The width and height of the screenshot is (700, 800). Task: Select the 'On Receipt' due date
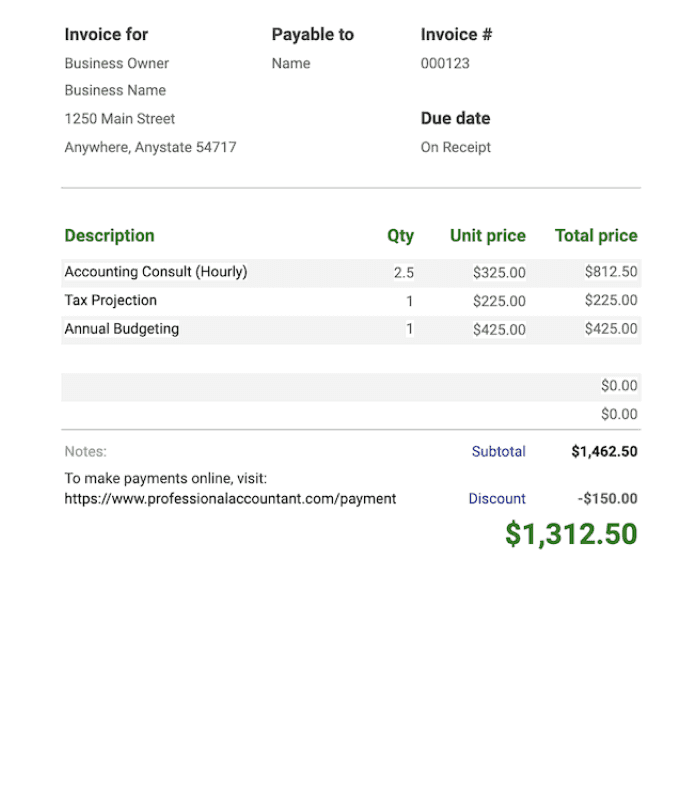[456, 147]
